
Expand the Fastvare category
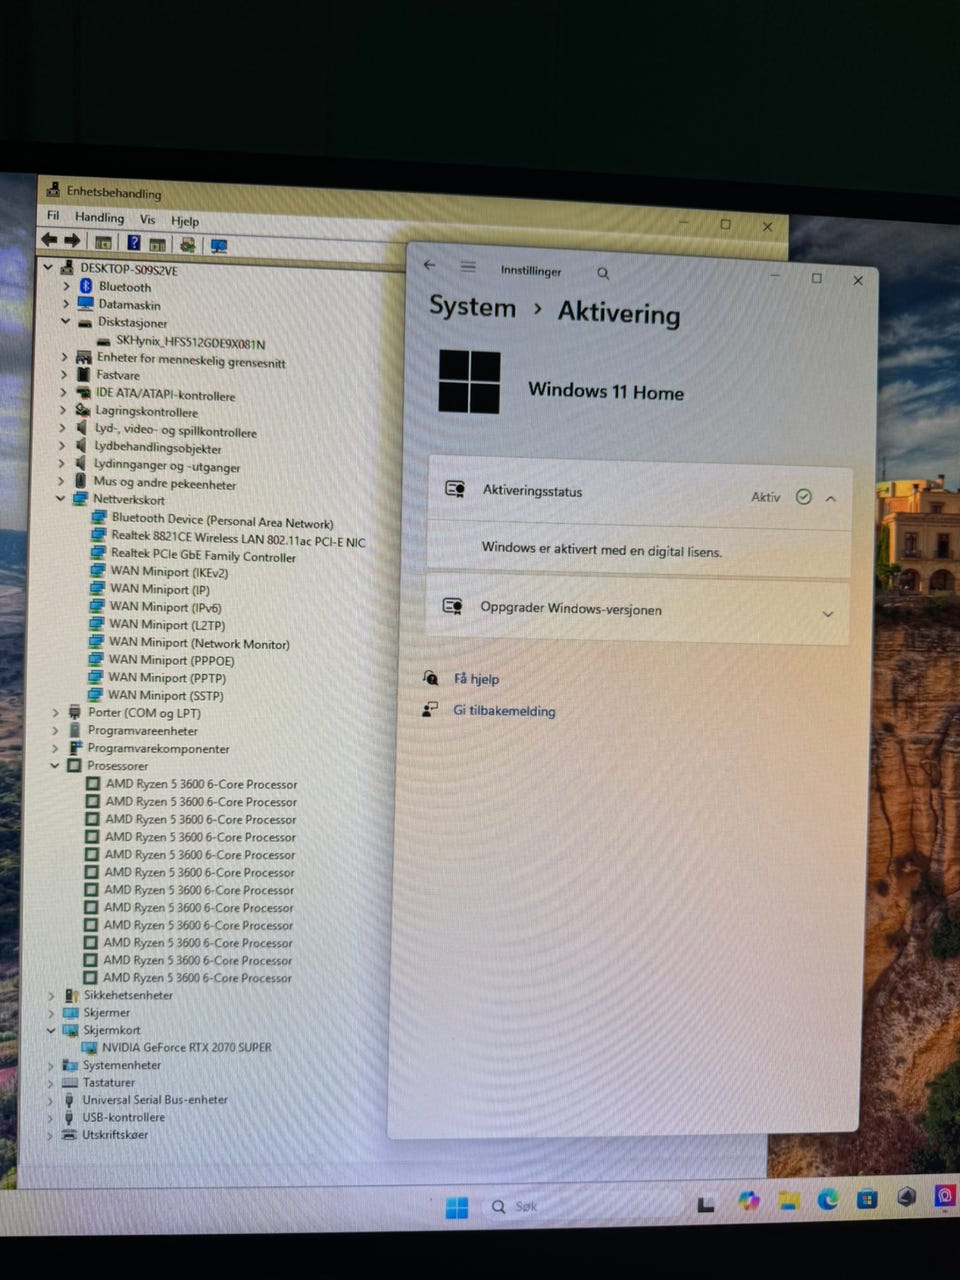pyautogui.click(x=63, y=374)
